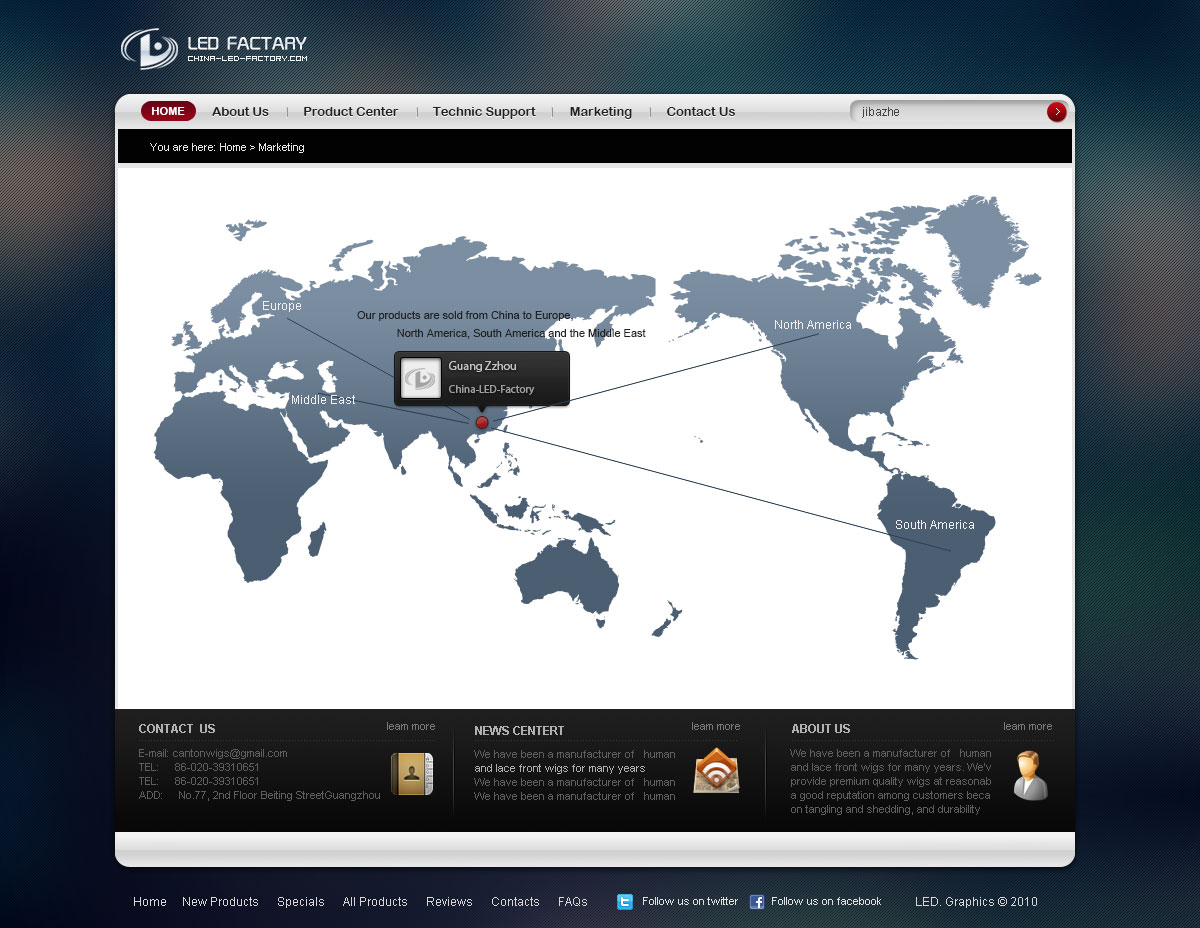The image size is (1200, 928).
Task: Click the Guang Zzhou tooltip thumbnail logo
Action: [421, 378]
